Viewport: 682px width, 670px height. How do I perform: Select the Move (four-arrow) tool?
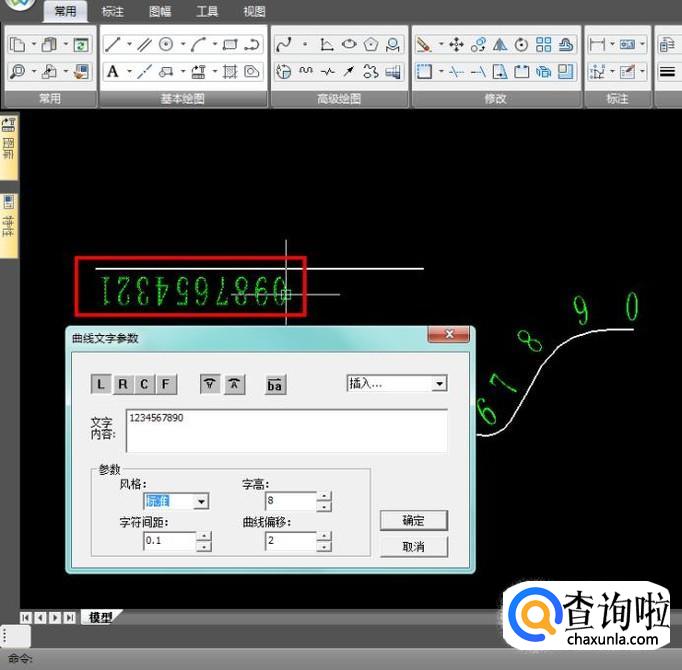[x=456, y=44]
